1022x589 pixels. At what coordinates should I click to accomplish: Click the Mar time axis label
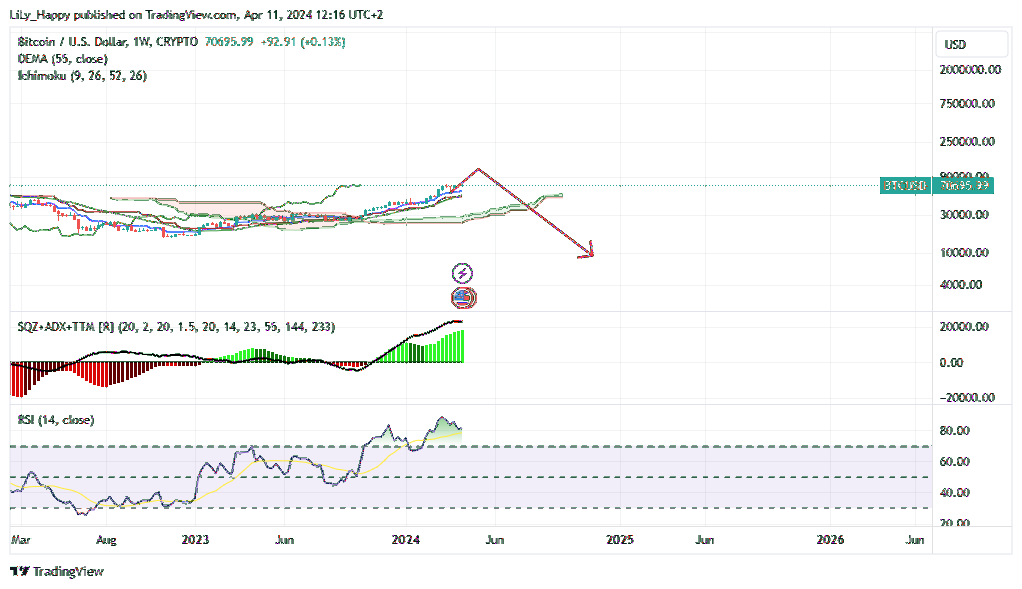21,539
